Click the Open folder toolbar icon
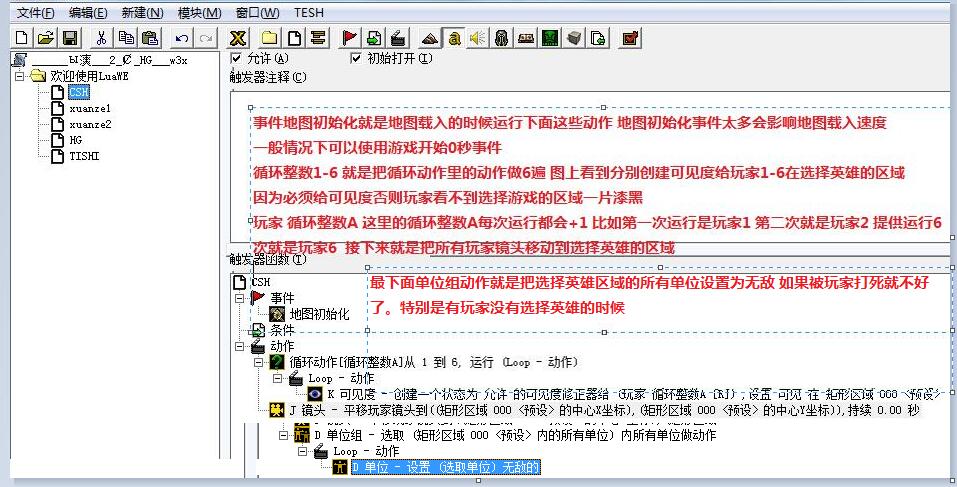 [x=46, y=38]
